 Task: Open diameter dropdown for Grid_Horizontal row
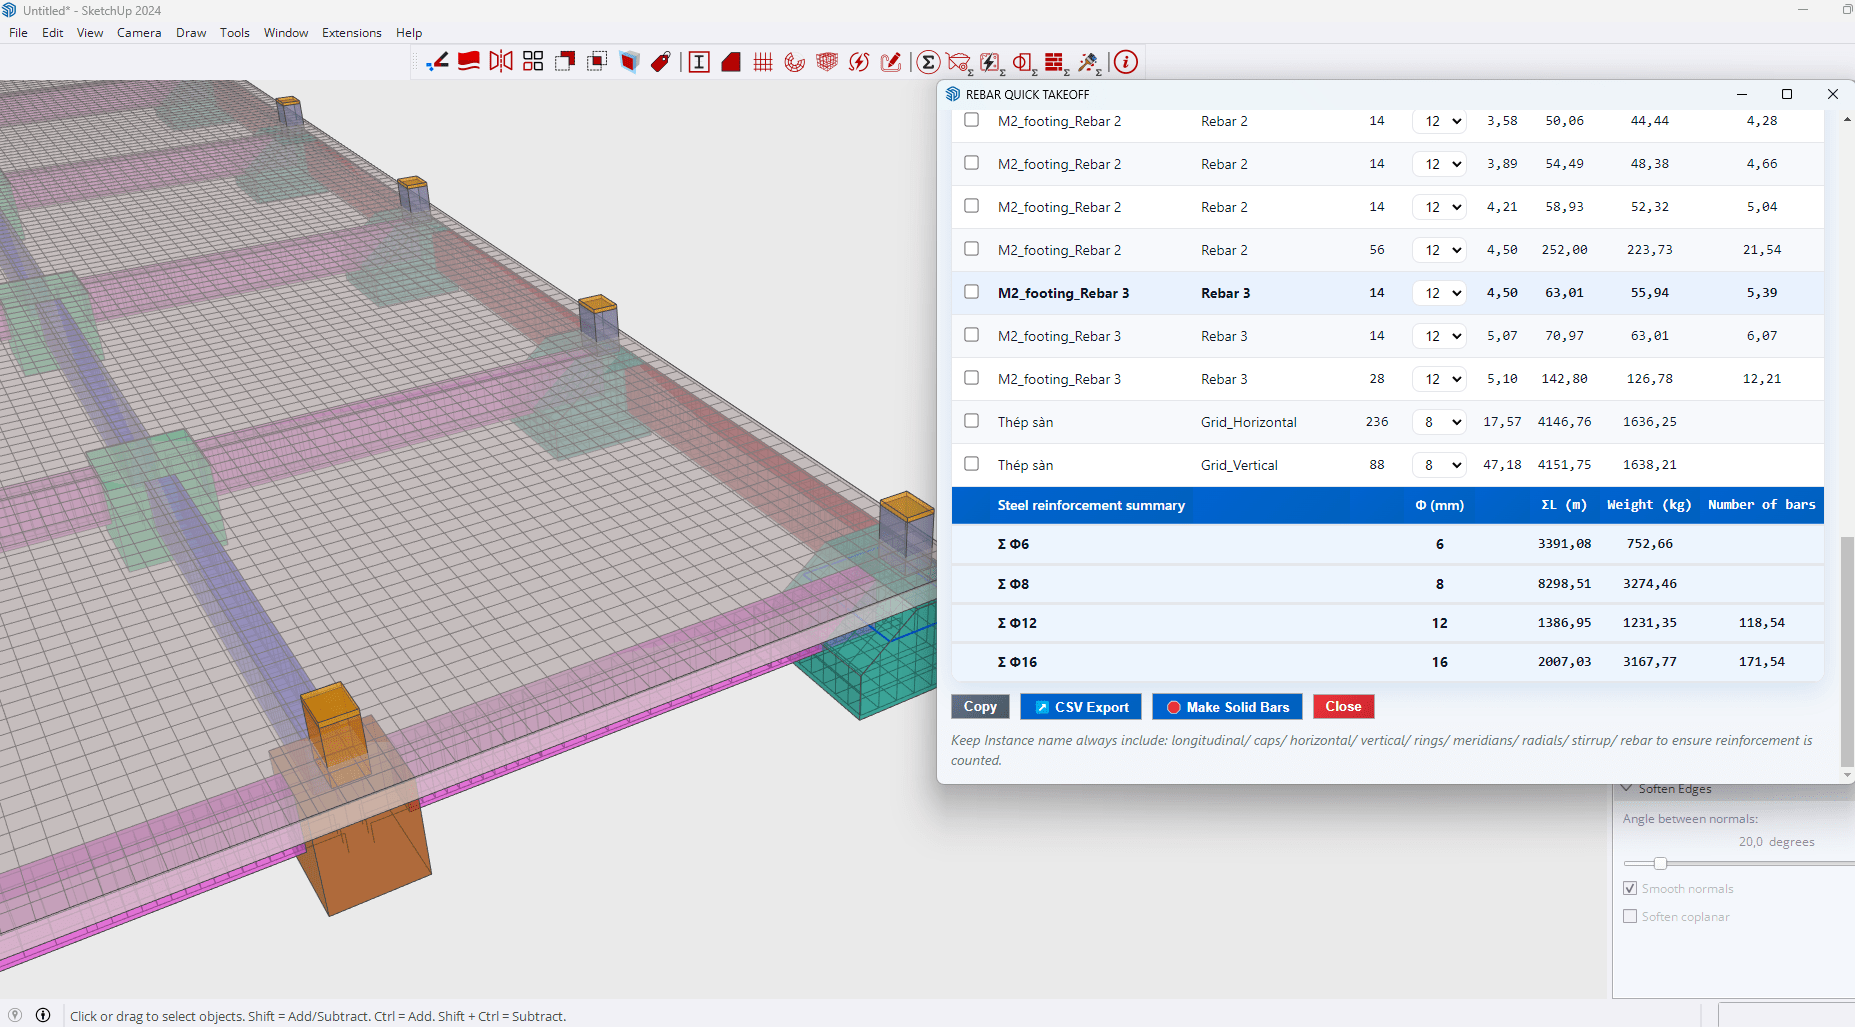click(1439, 422)
